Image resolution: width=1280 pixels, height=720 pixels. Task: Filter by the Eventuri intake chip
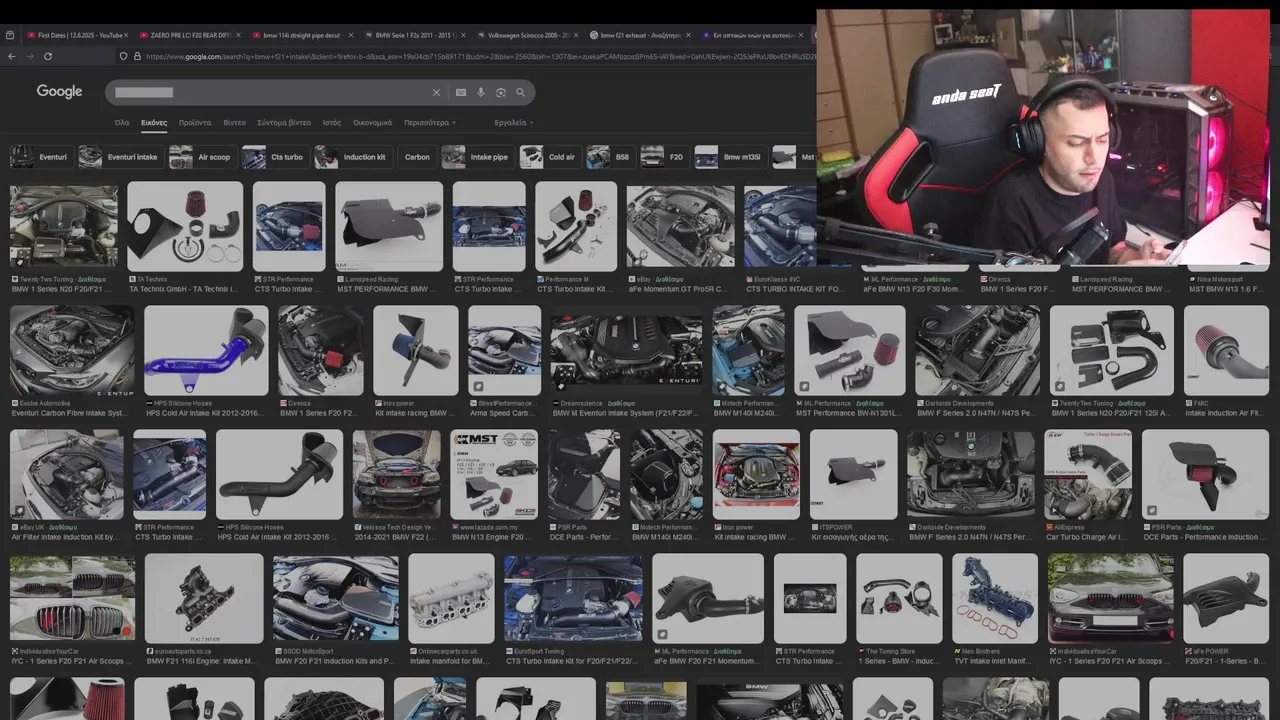119,157
